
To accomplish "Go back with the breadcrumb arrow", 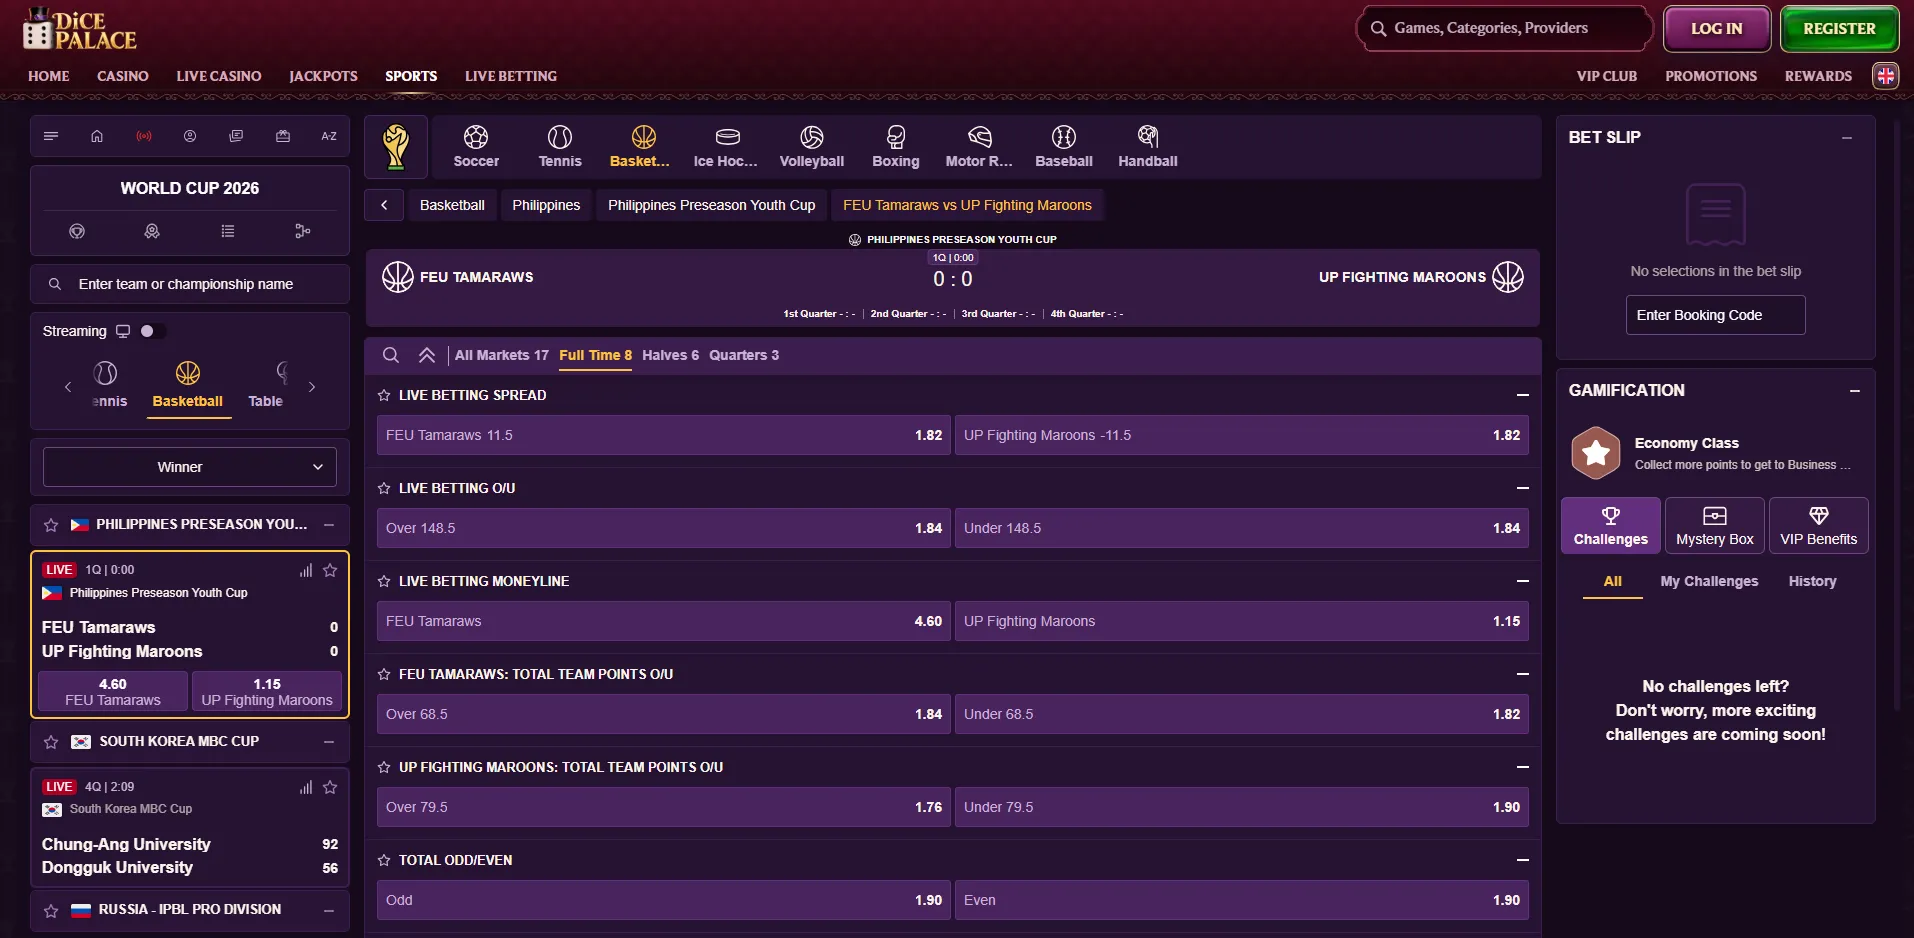I will [384, 205].
